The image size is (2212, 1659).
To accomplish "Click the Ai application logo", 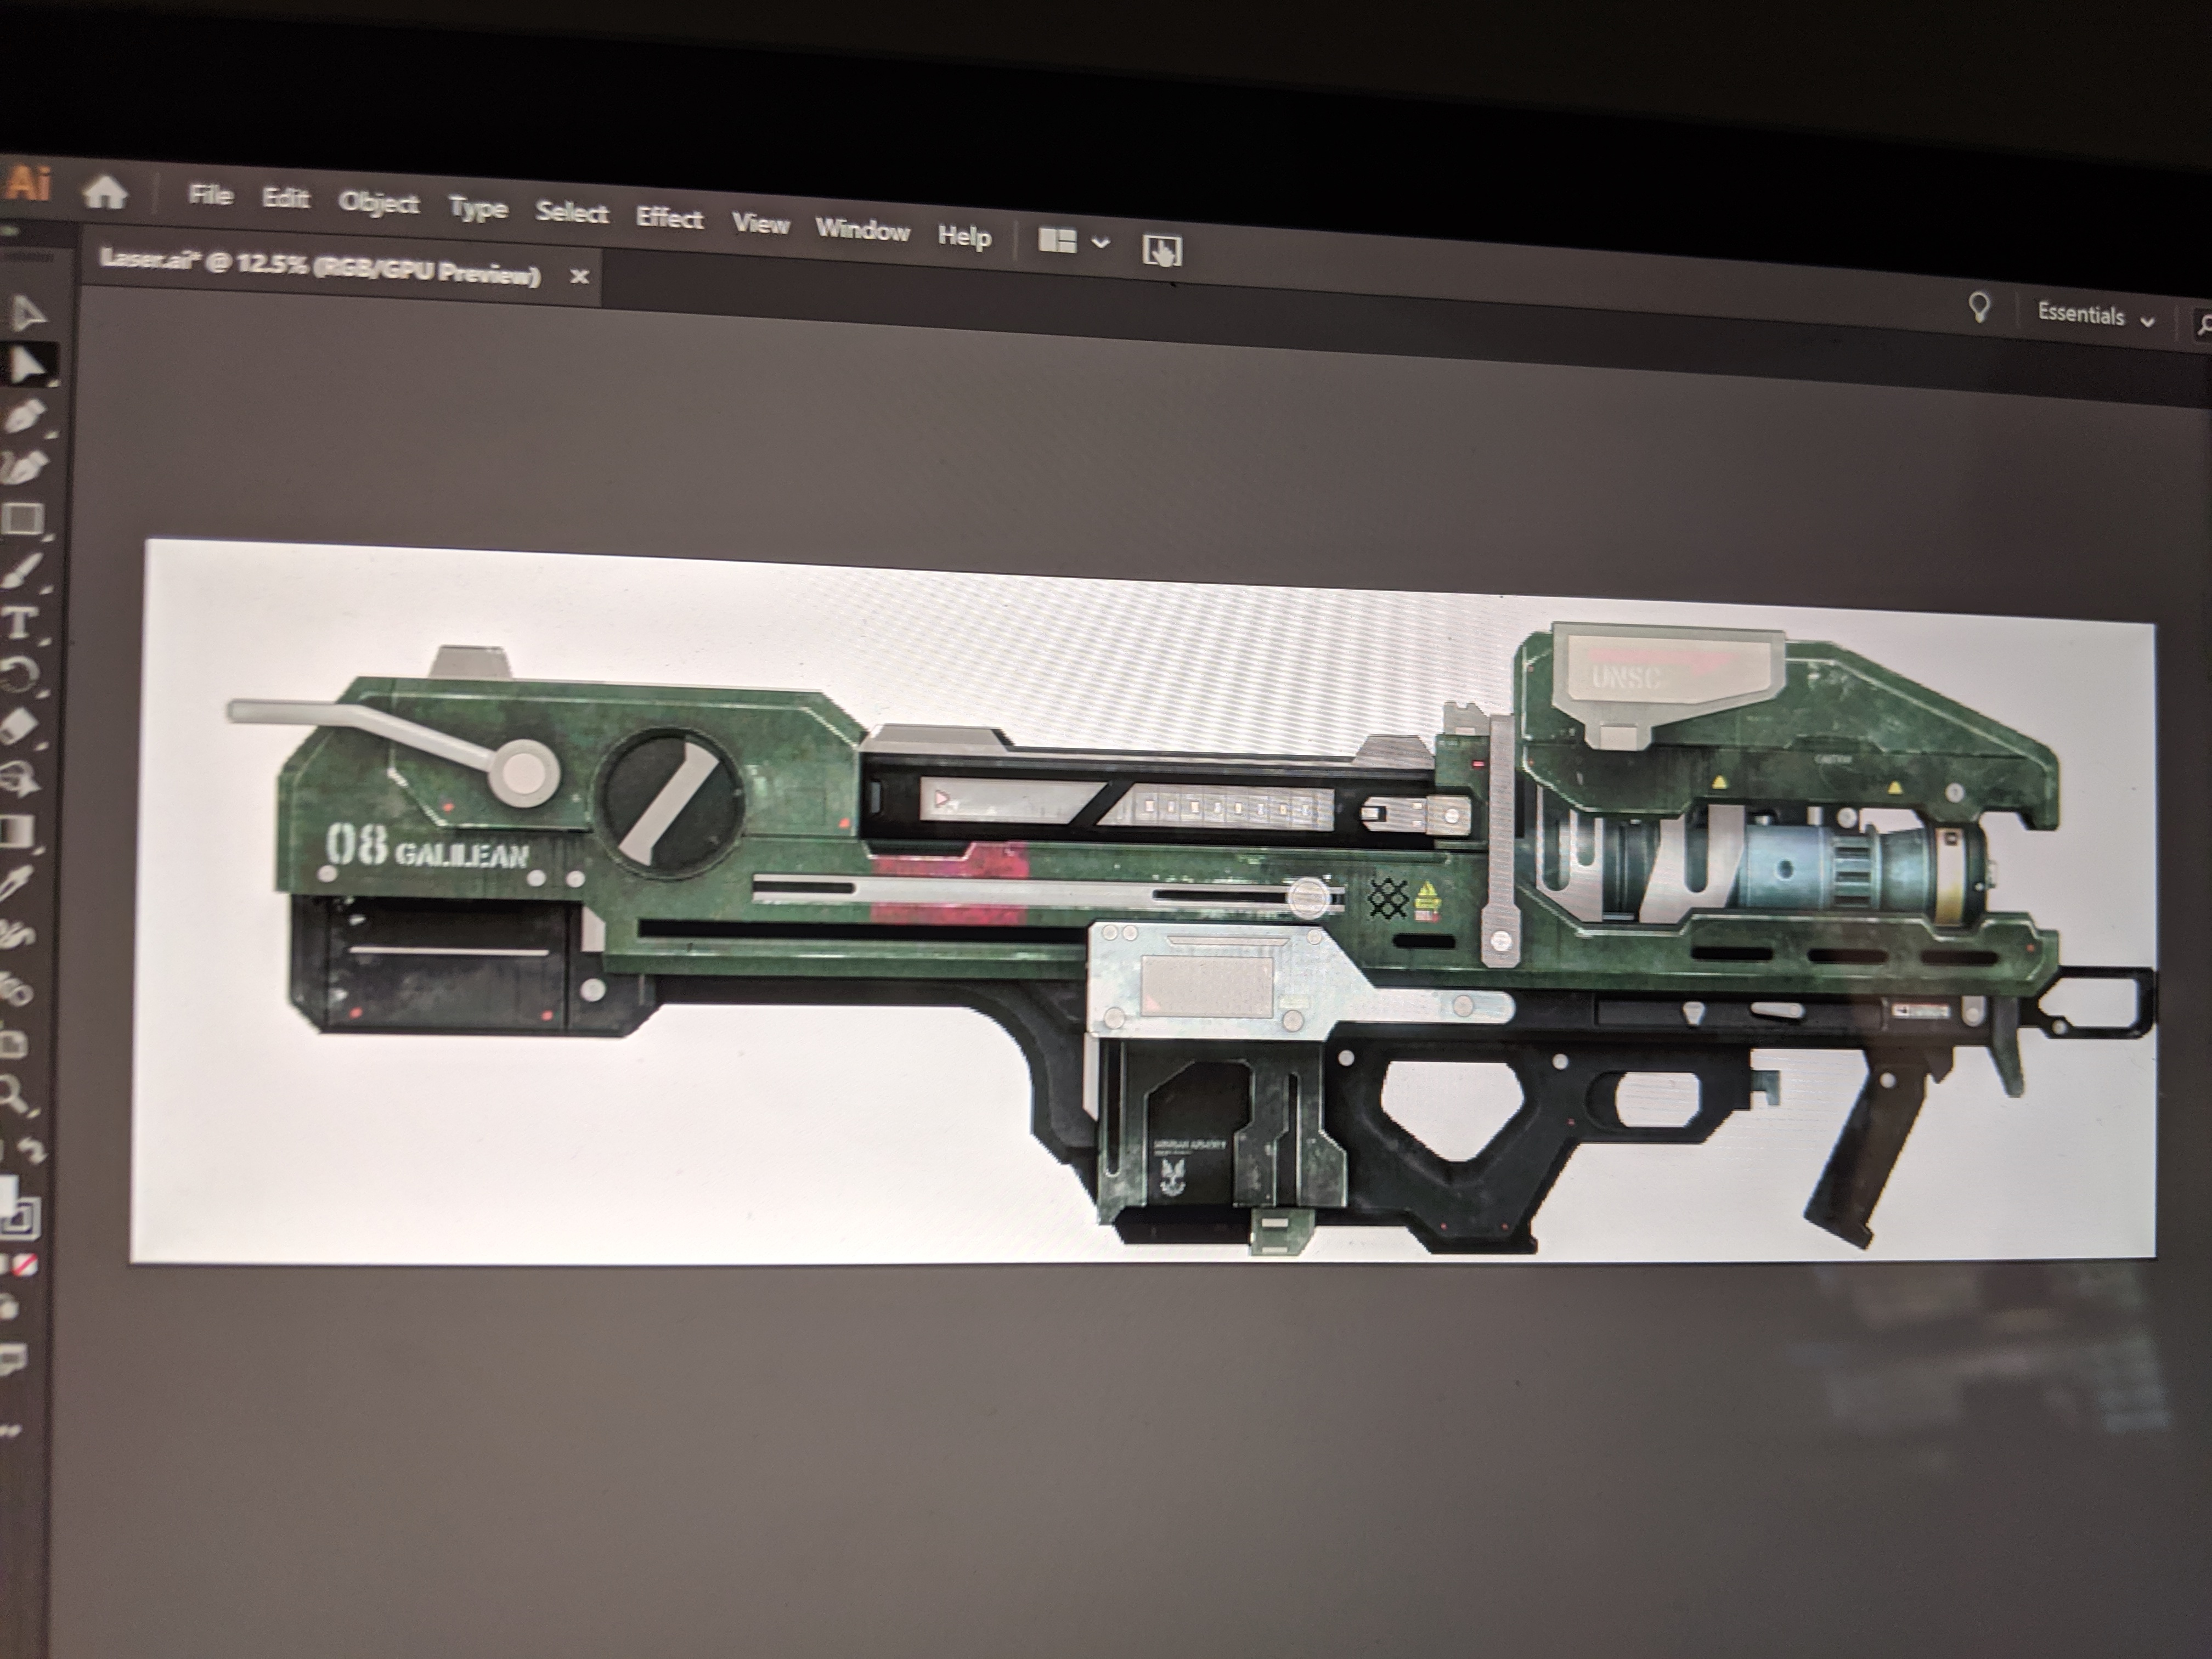I will pyautogui.click(x=27, y=184).
